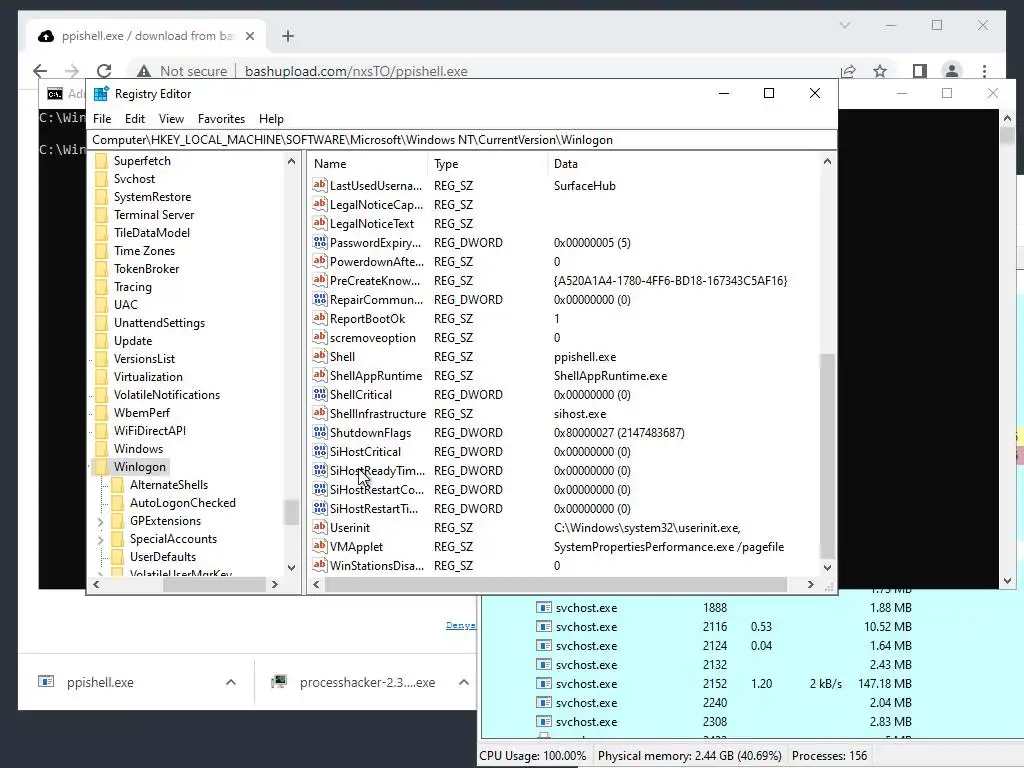Select the Time Zones key
Image resolution: width=1024 pixels, height=768 pixels.
click(x=144, y=251)
